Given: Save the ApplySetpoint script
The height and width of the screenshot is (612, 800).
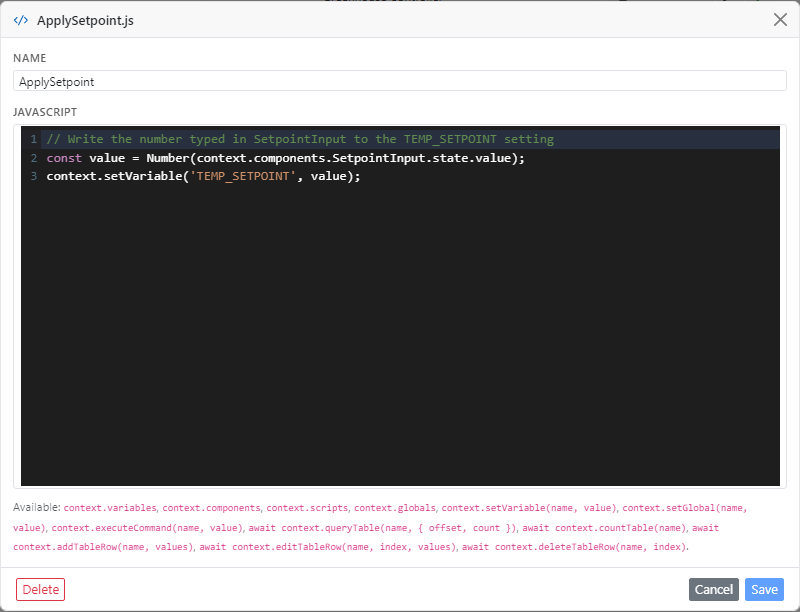Looking at the screenshot, I should tap(764, 590).
